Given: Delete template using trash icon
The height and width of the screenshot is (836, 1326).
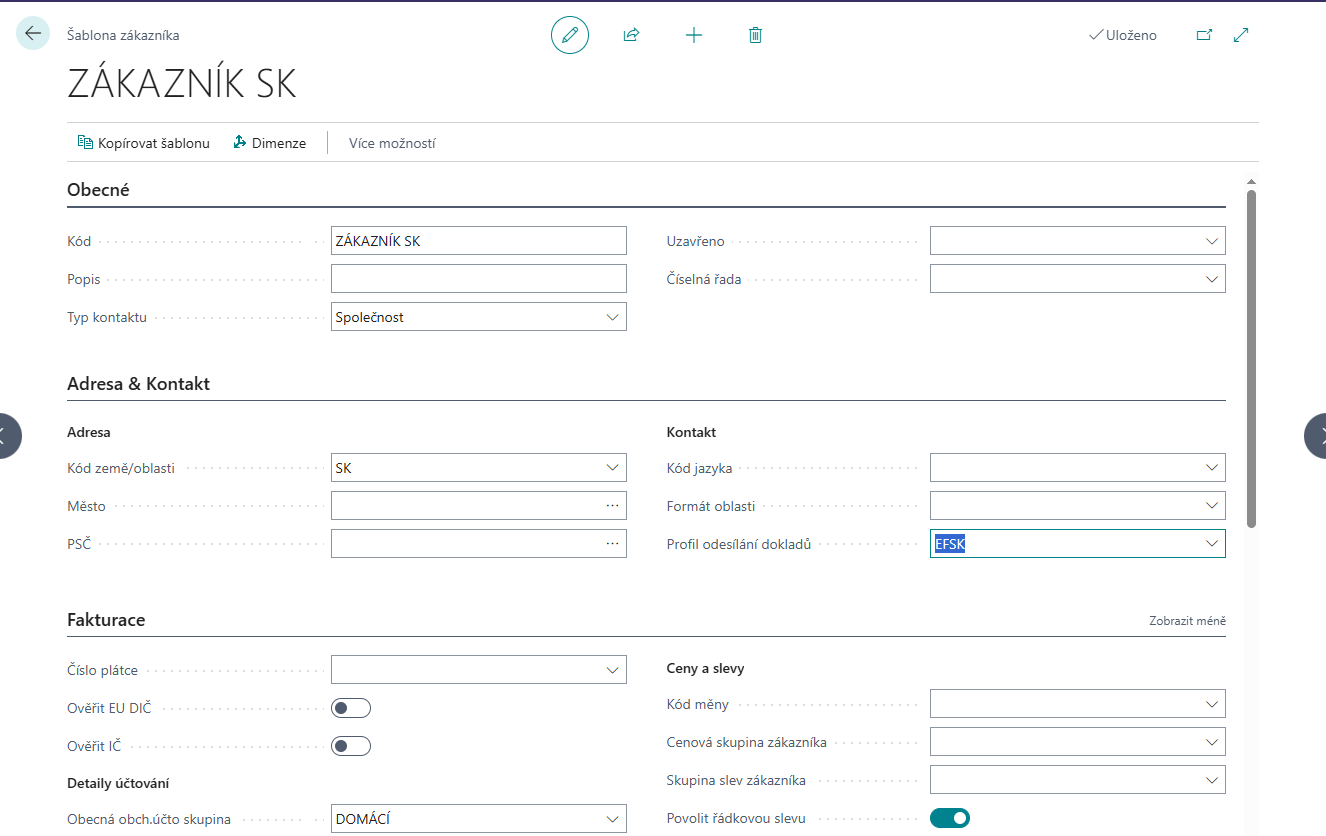Looking at the screenshot, I should pos(755,35).
